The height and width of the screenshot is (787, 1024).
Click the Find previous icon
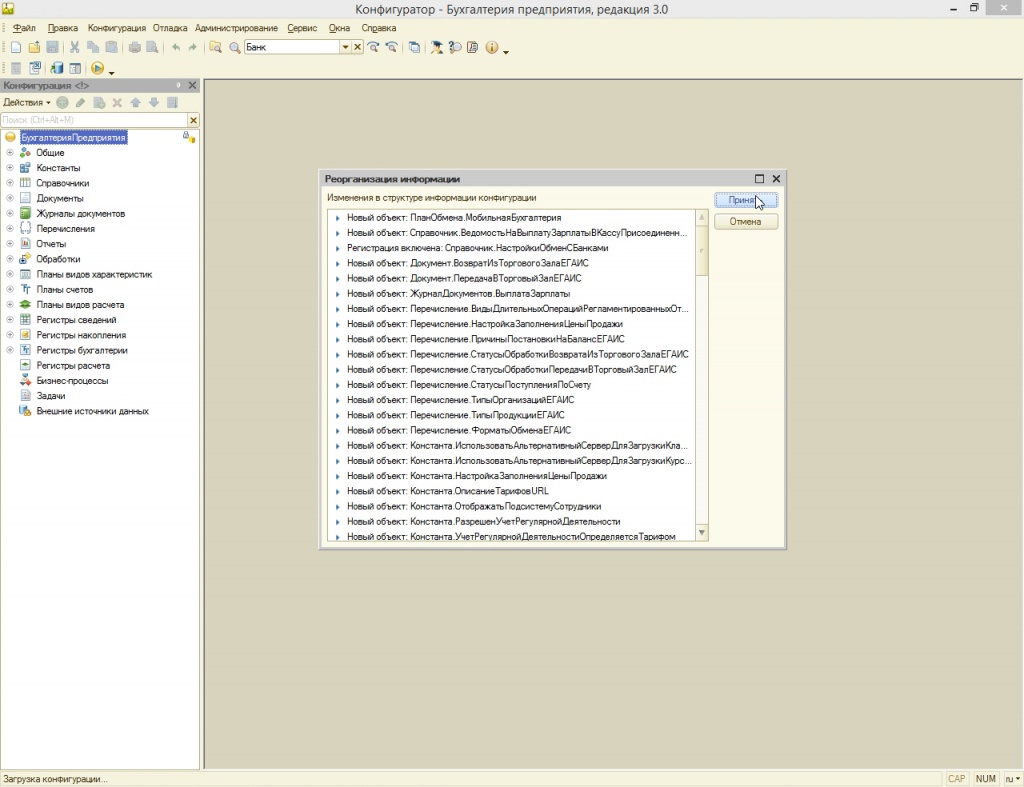(391, 47)
